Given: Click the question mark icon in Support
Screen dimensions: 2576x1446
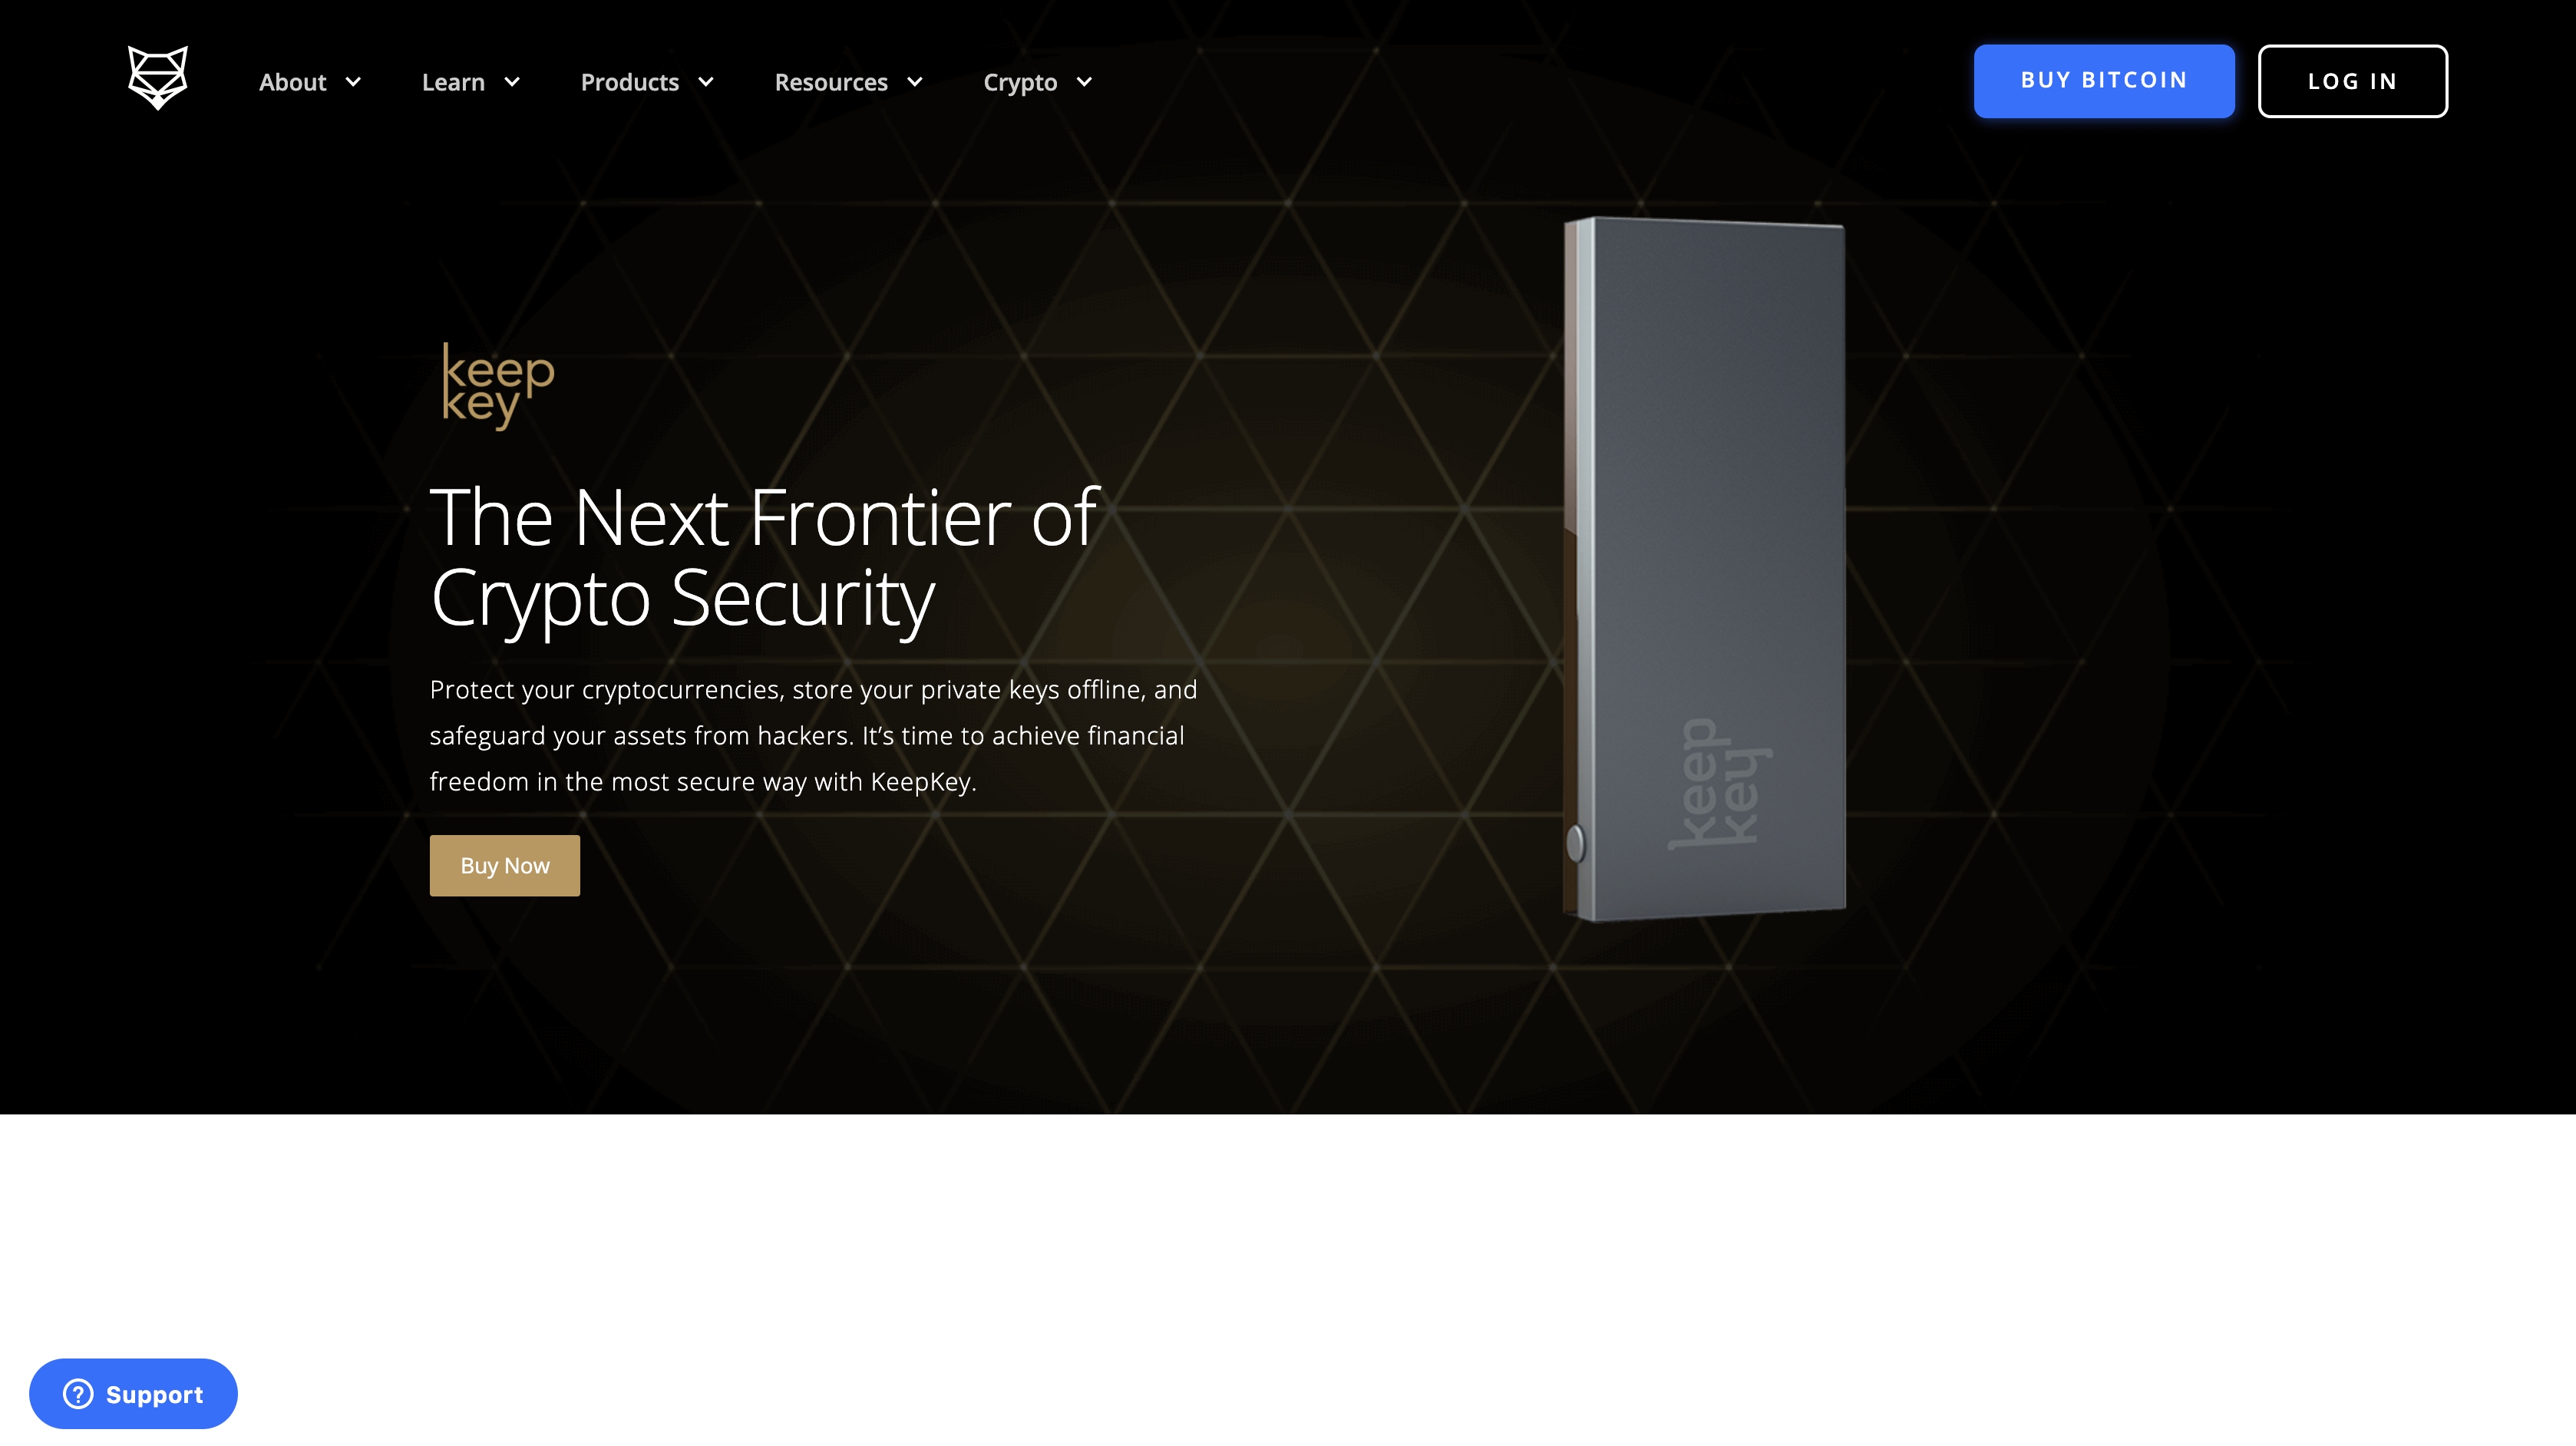Looking at the screenshot, I should click(78, 1393).
